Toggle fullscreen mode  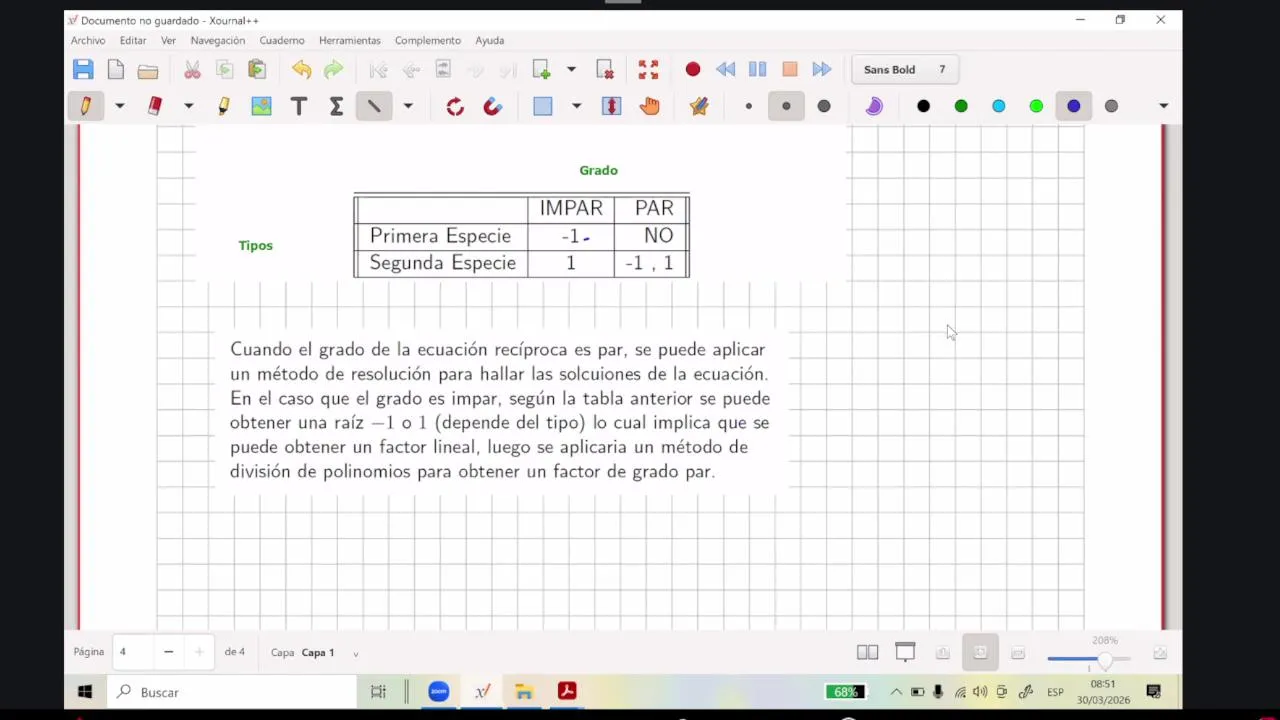[x=648, y=70]
